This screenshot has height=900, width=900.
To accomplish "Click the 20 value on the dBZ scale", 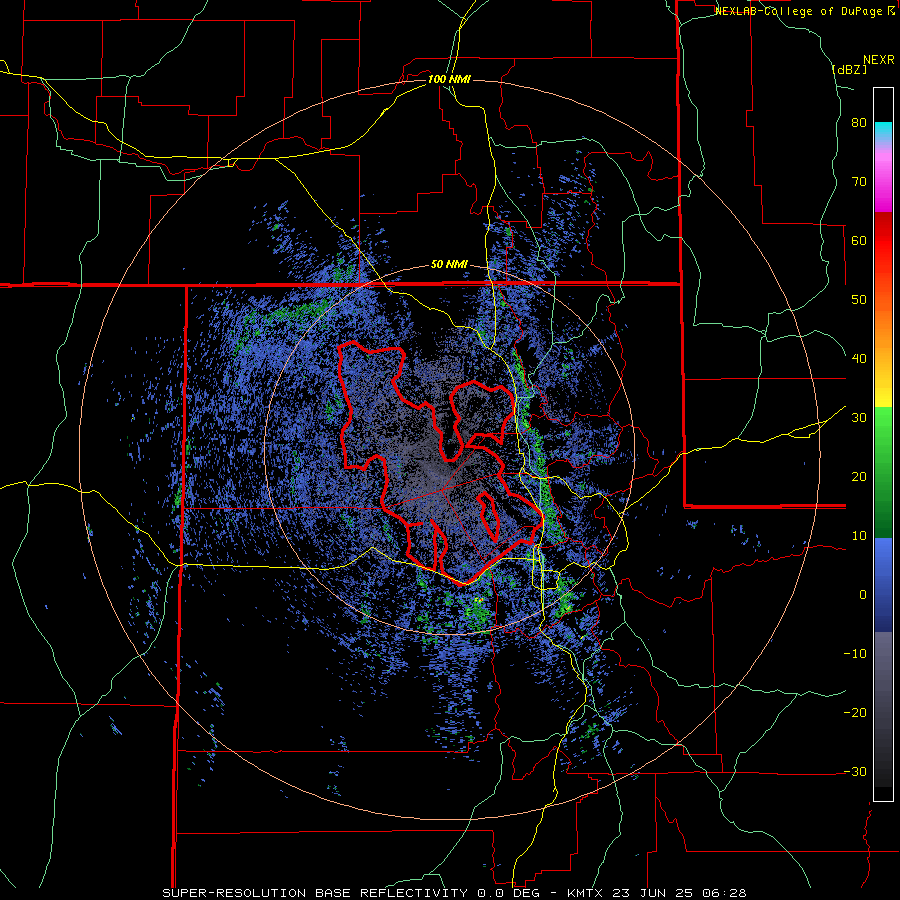I will [859, 477].
